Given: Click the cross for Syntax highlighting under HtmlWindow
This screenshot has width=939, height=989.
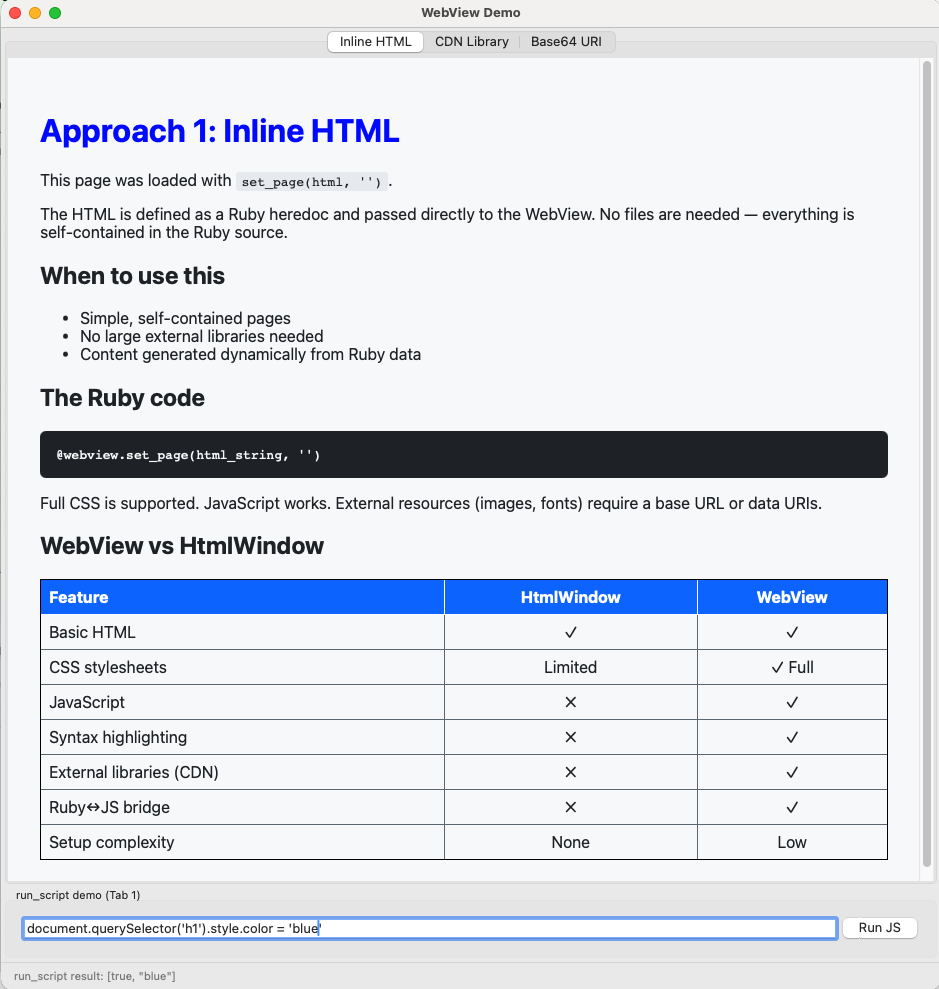Looking at the screenshot, I should (570, 737).
